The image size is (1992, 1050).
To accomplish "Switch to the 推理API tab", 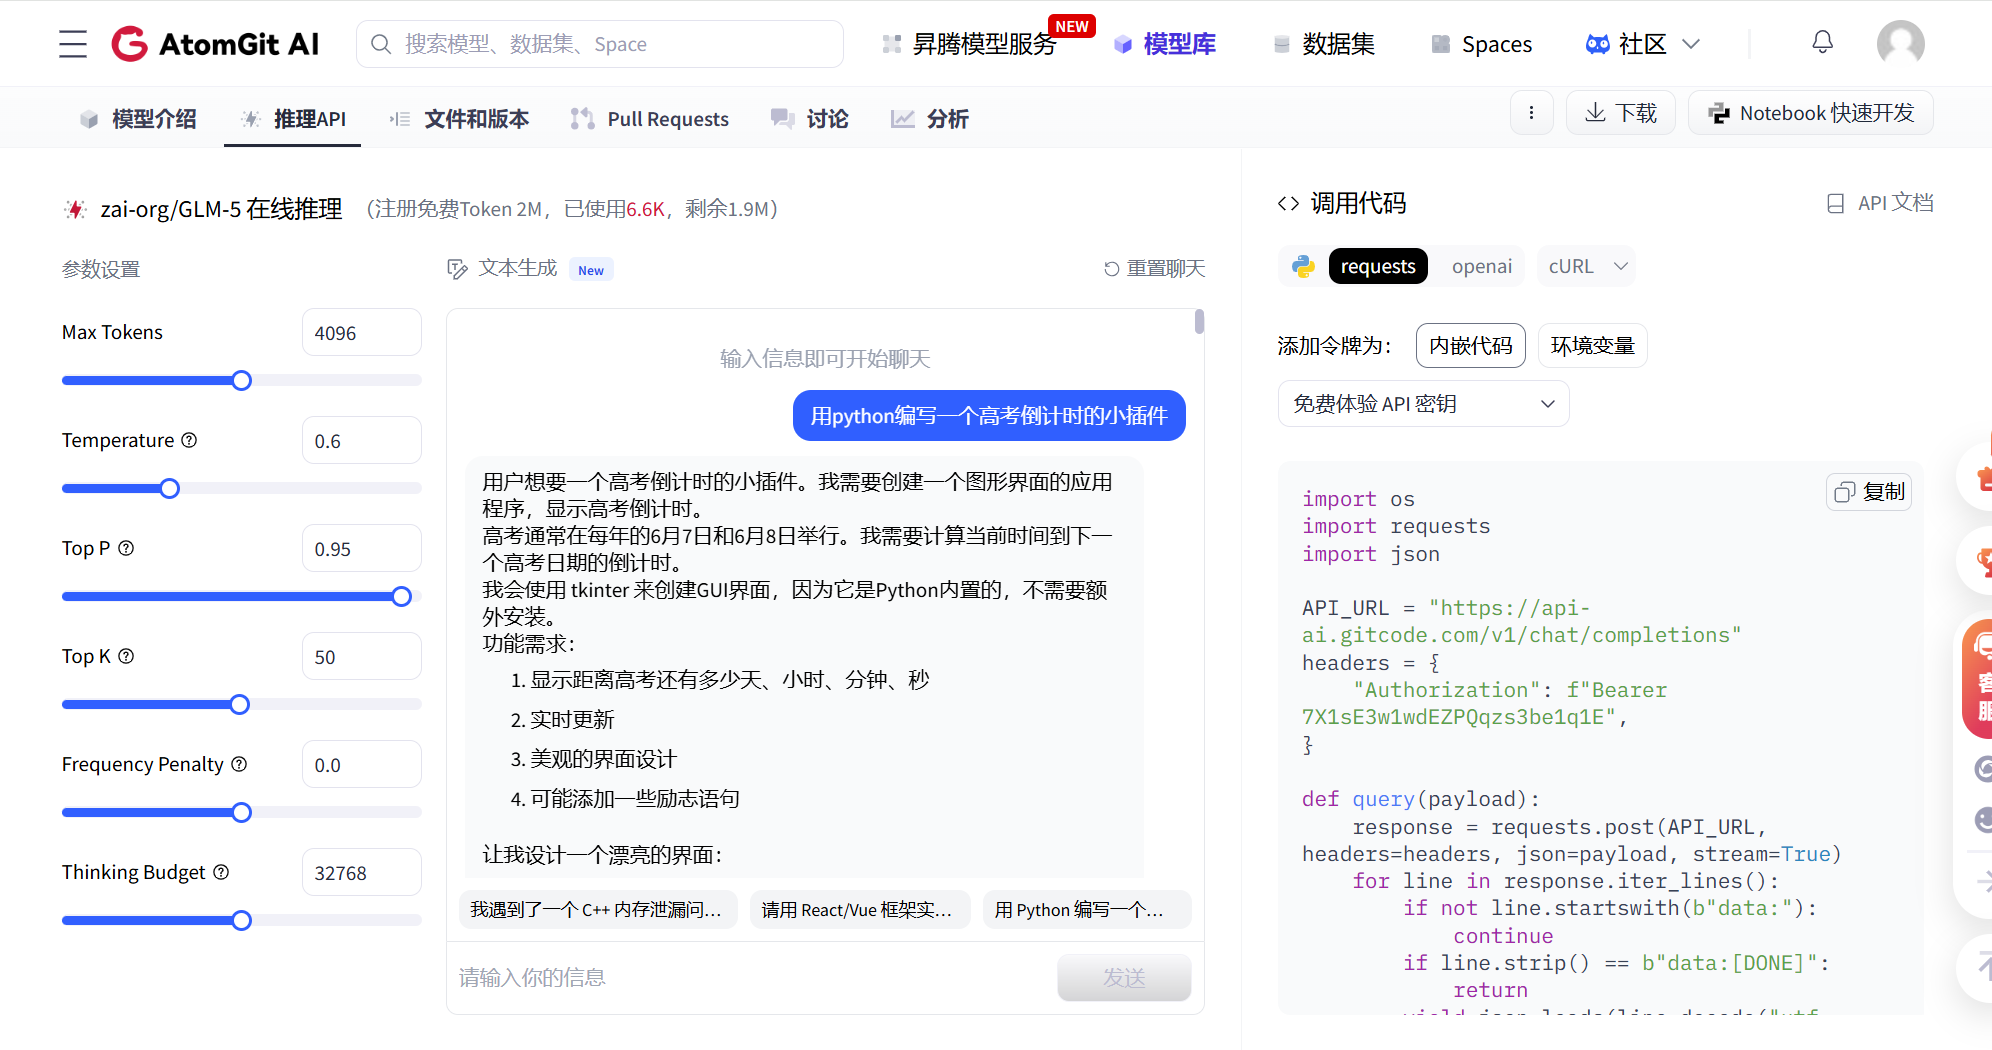I will pos(294,119).
